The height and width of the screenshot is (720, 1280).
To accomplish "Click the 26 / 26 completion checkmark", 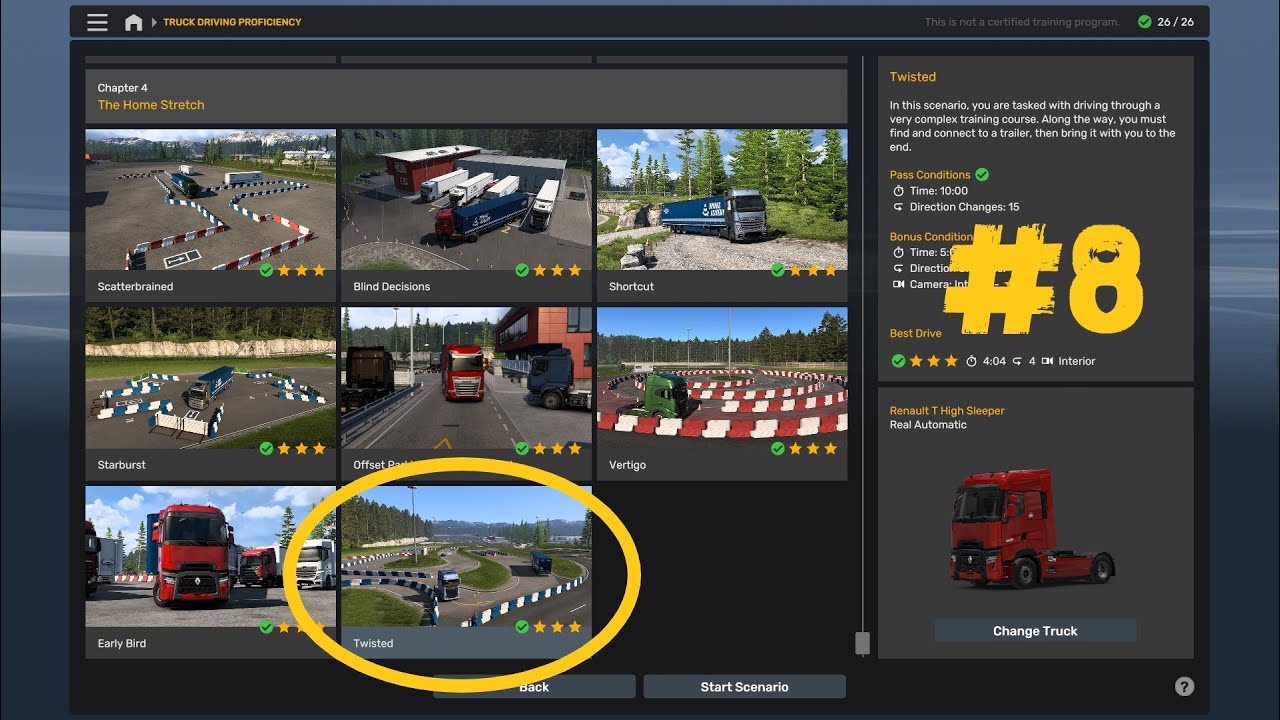I will (x=1144, y=22).
